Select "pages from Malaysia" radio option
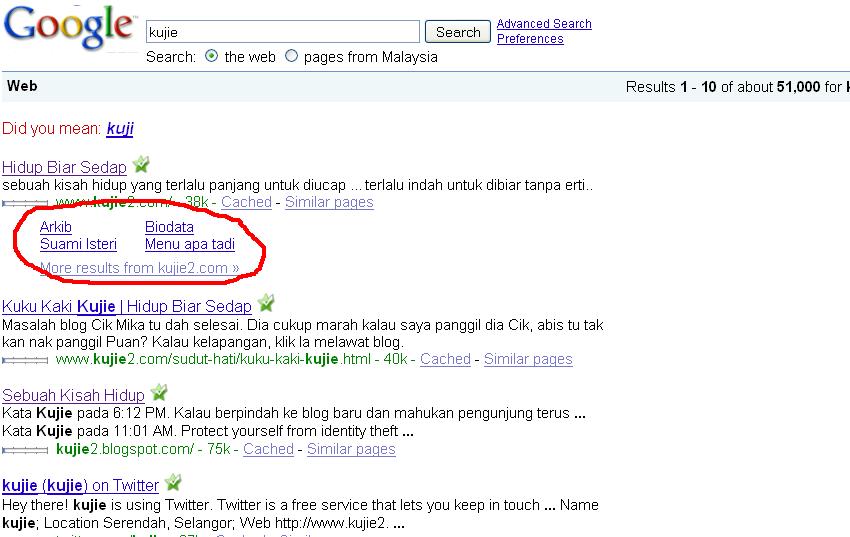 point(292,57)
